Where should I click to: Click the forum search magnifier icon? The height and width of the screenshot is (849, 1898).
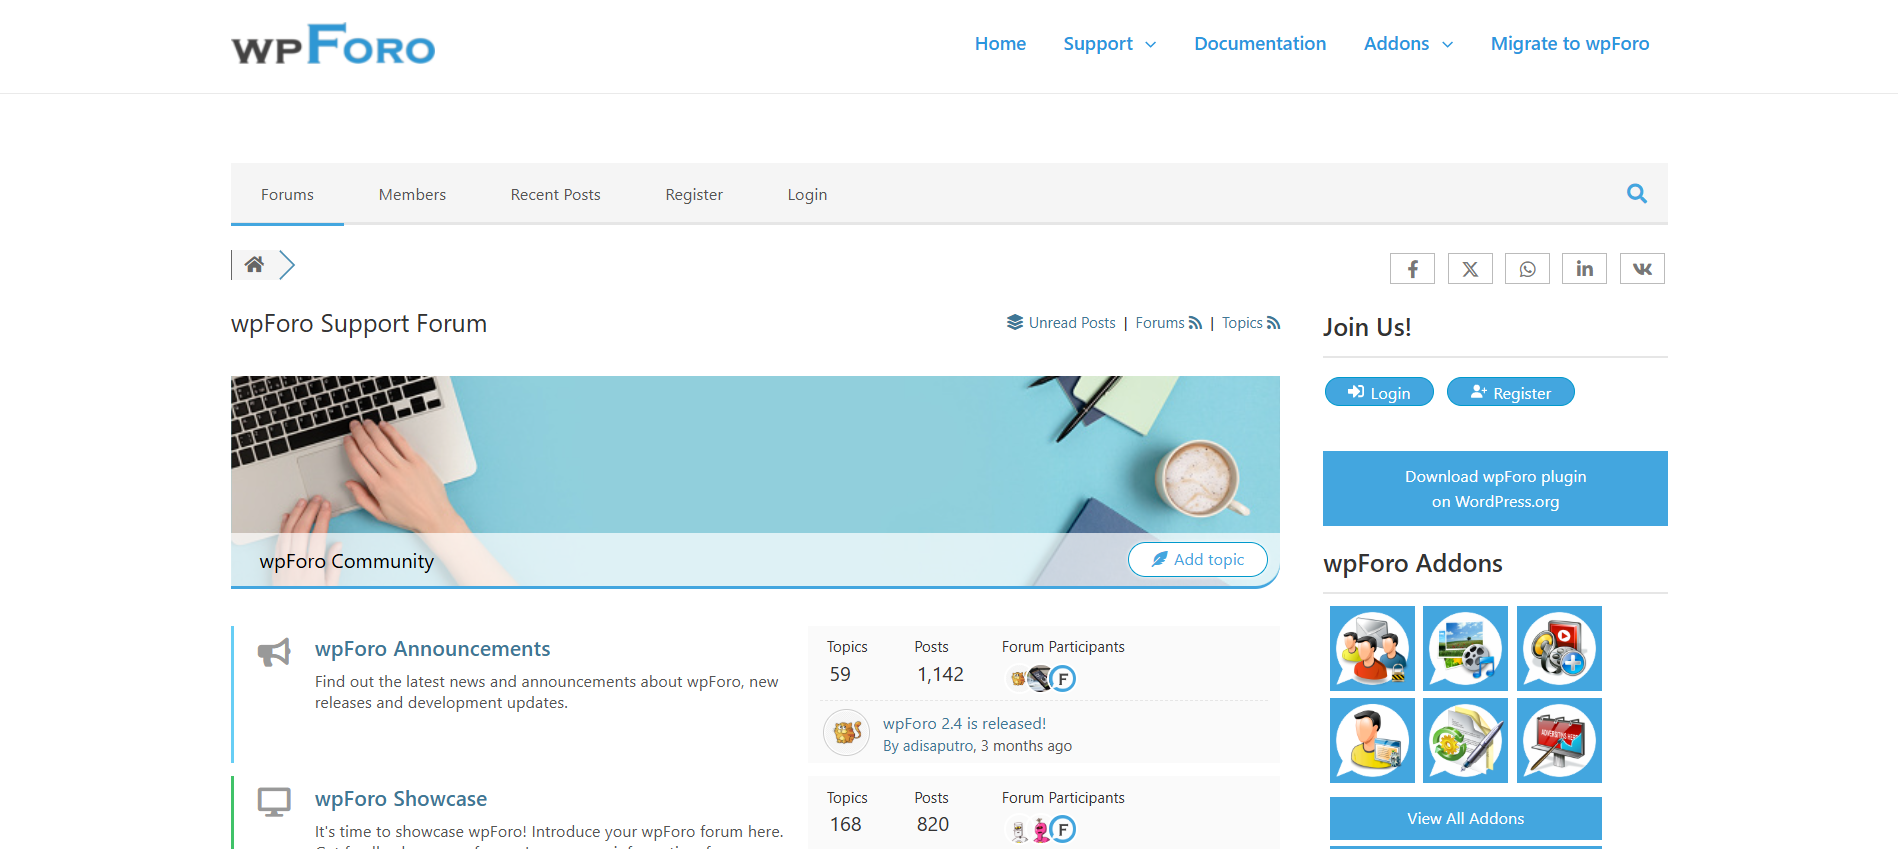(x=1636, y=193)
